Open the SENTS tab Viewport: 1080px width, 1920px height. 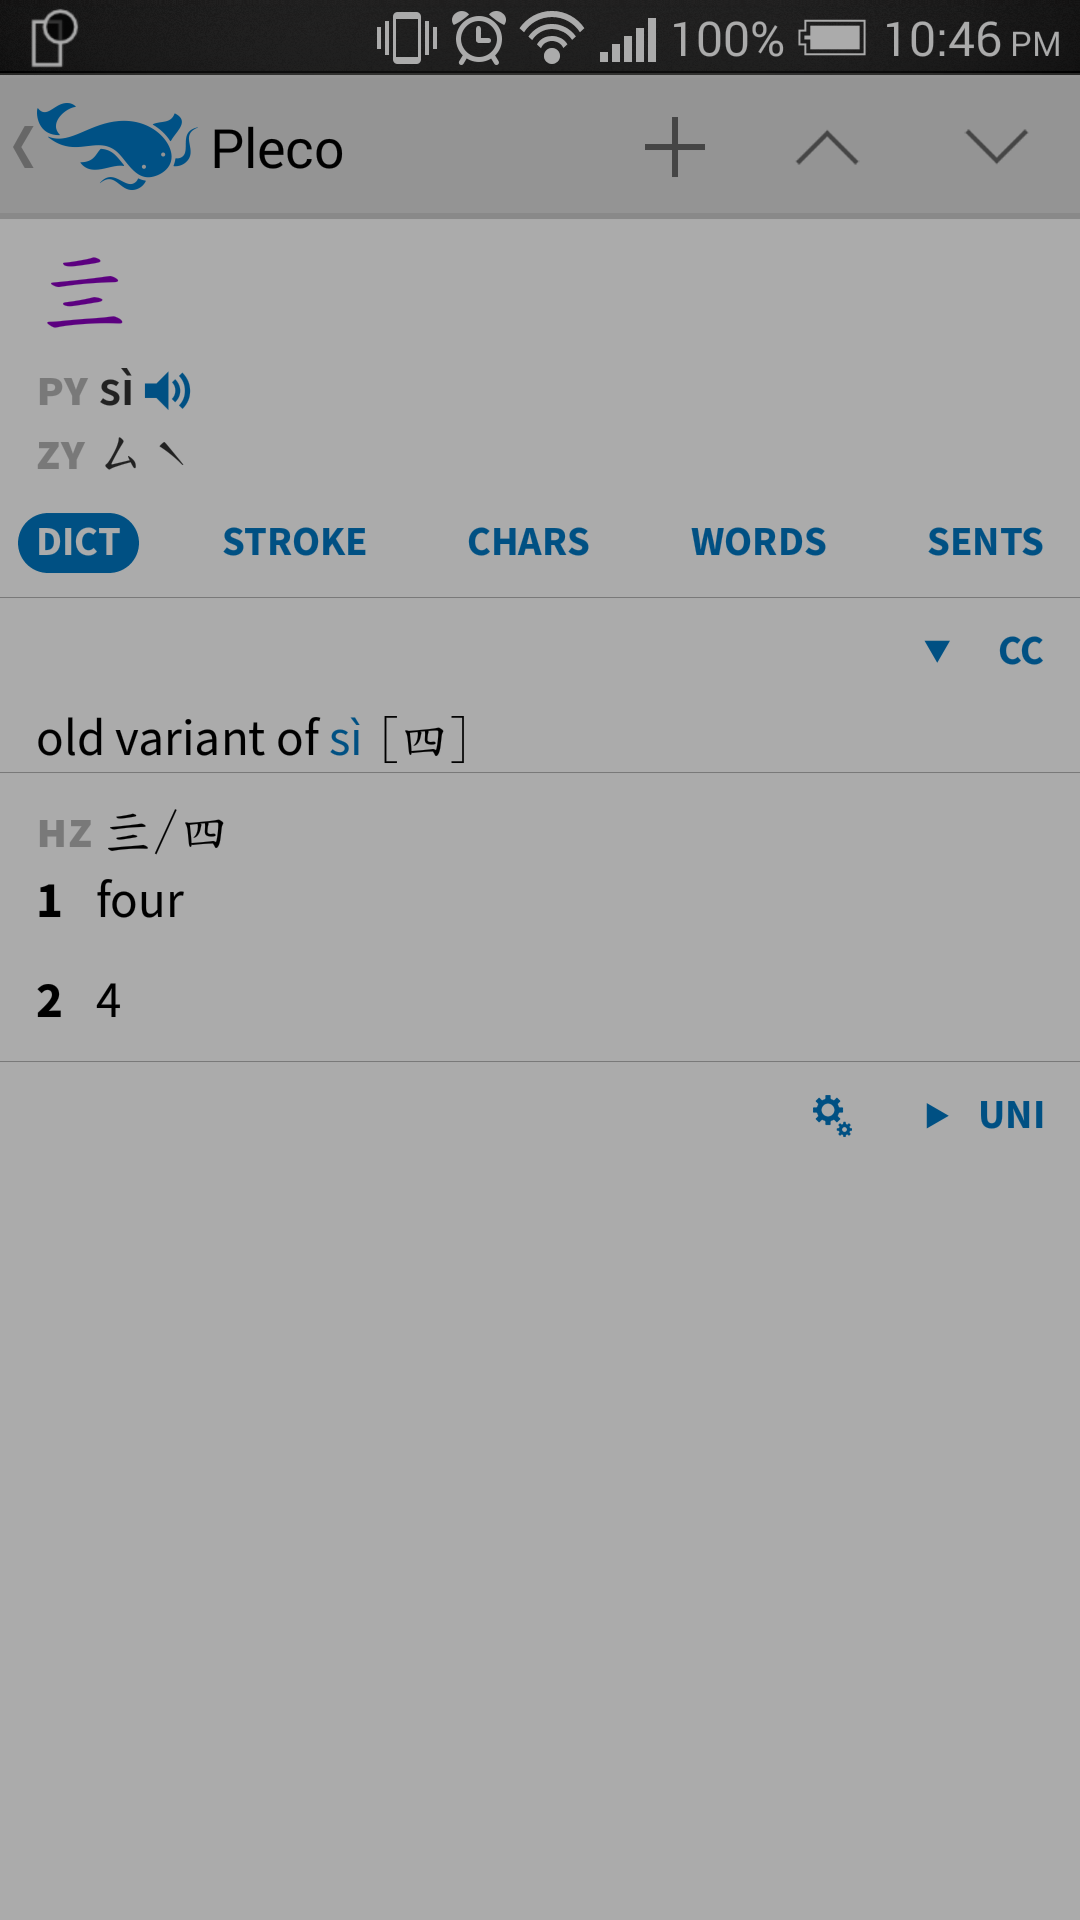[986, 542]
